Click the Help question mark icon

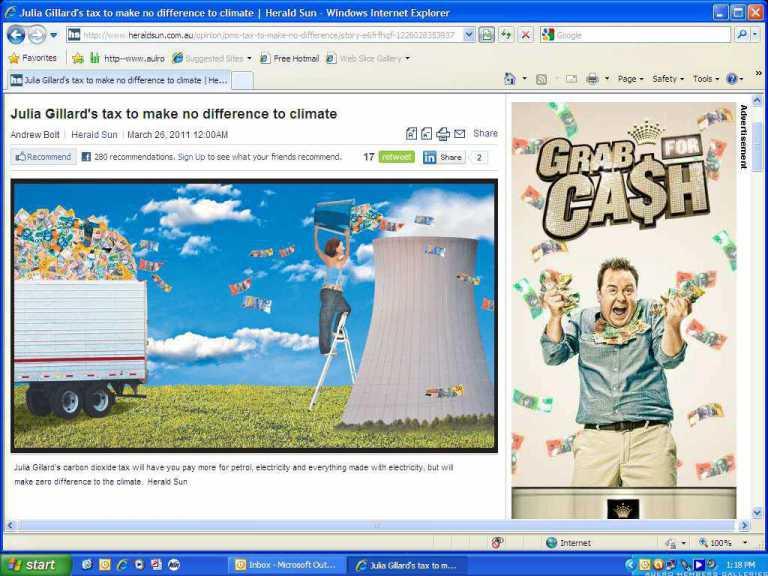pos(731,79)
